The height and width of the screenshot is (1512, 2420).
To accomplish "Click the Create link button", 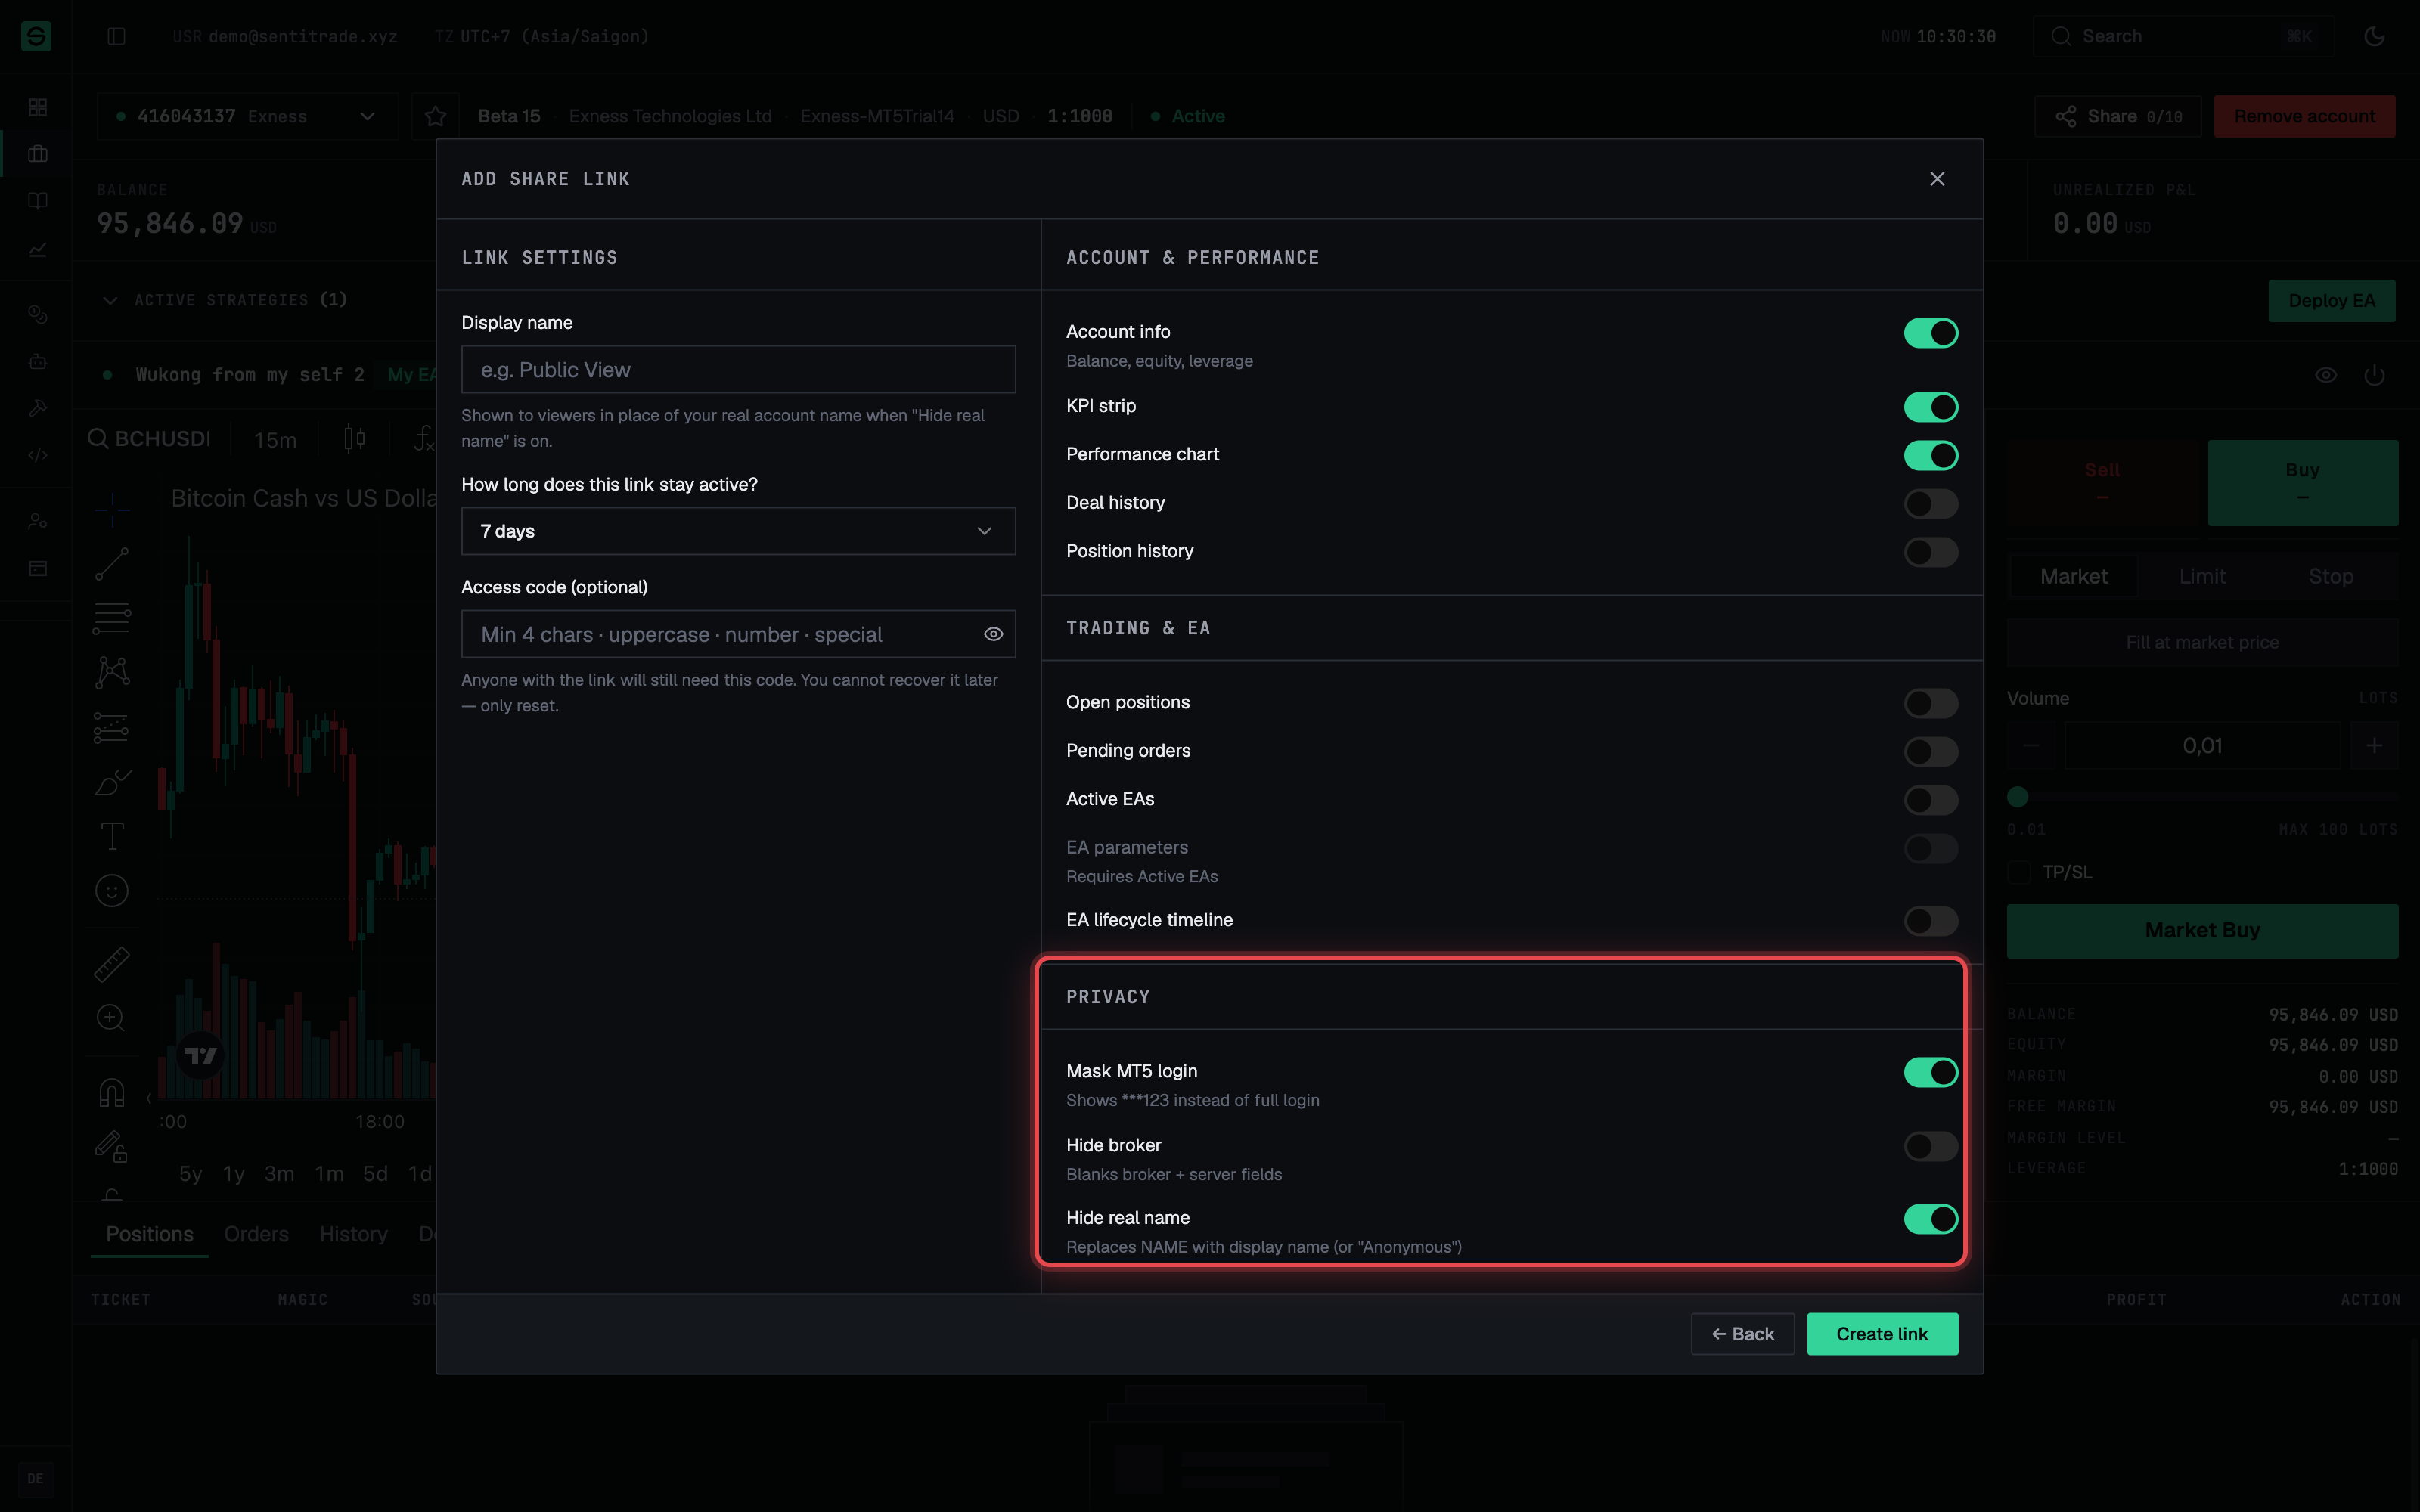I will 1882,1334.
